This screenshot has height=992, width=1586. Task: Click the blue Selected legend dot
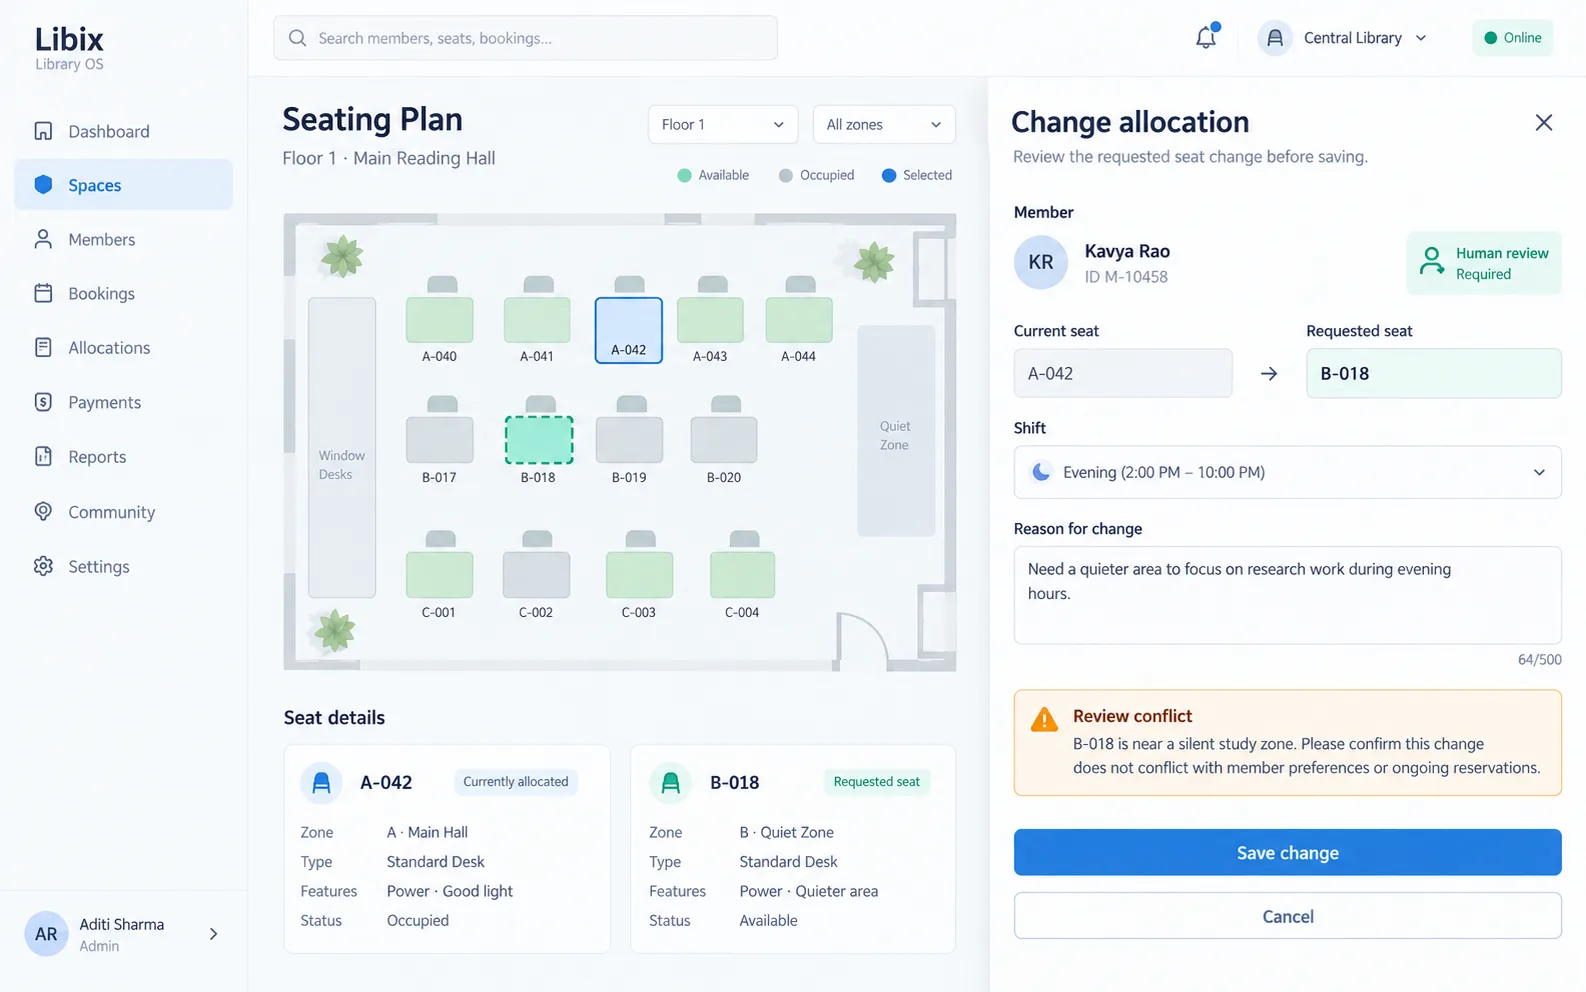(x=888, y=175)
